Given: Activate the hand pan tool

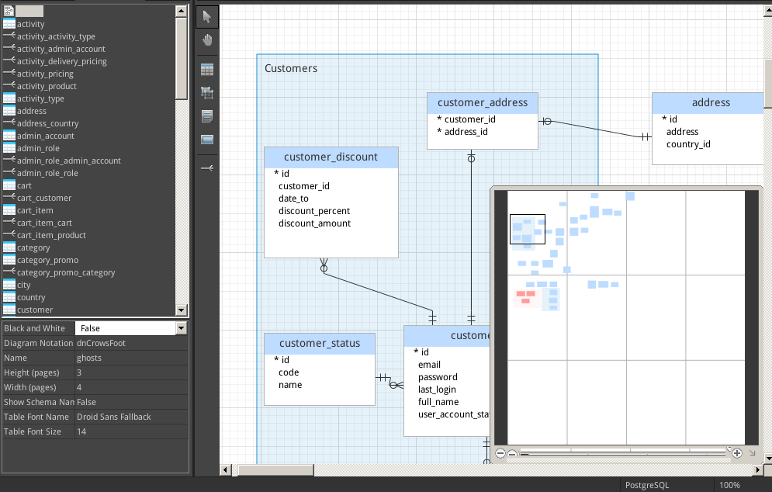Looking at the screenshot, I should click(207, 40).
